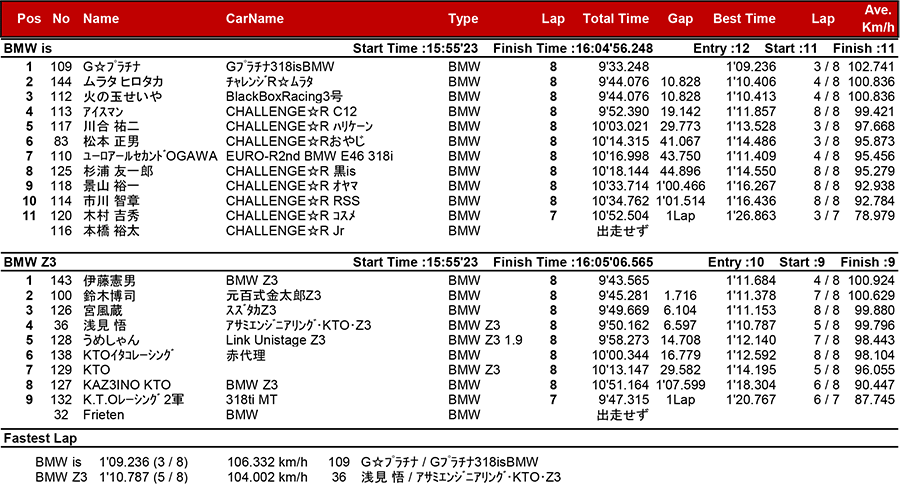Click driver name 伊藤憲男

point(110,281)
